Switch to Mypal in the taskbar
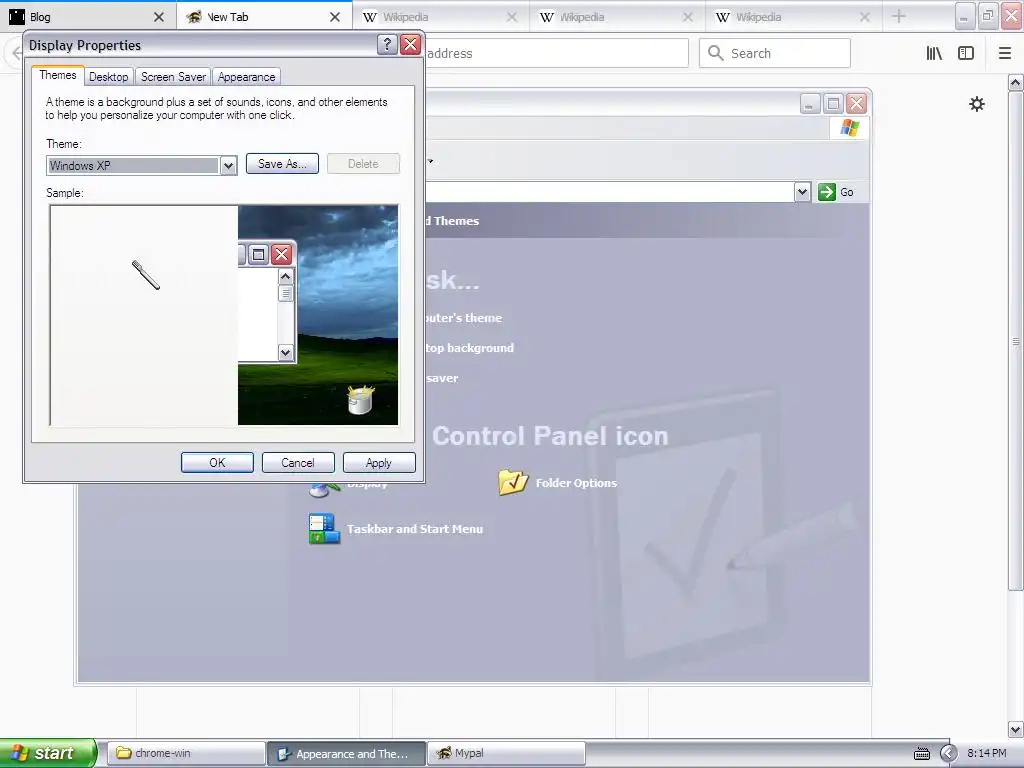This screenshot has width=1024, height=768. (x=506, y=753)
